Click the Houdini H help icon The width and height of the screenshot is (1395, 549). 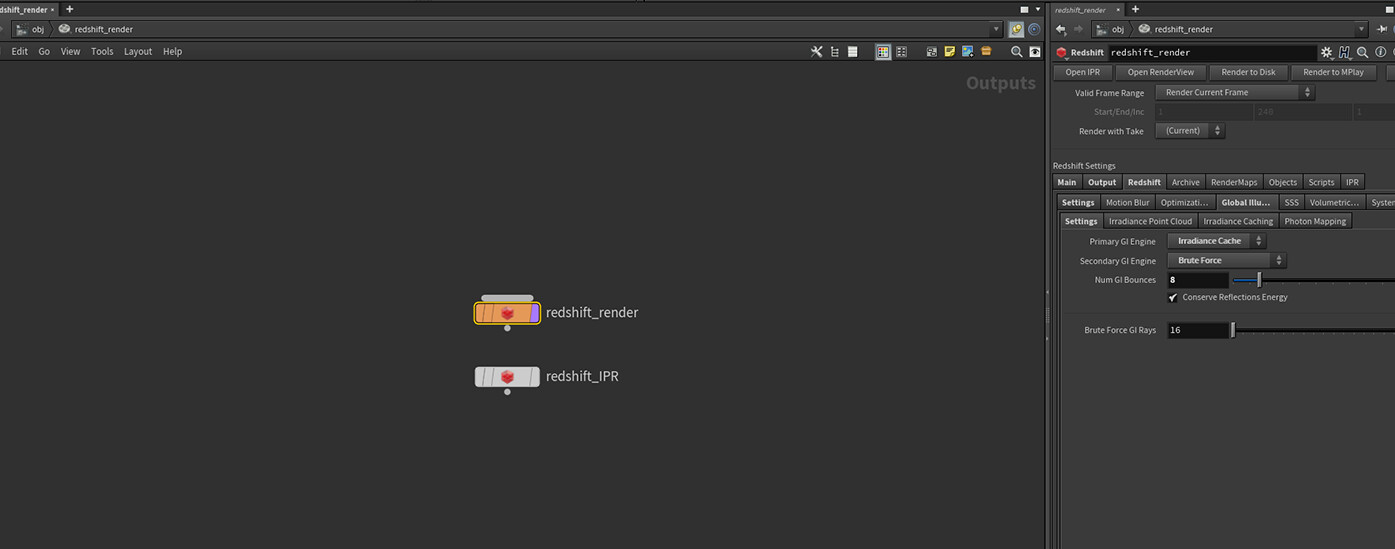[1344, 52]
